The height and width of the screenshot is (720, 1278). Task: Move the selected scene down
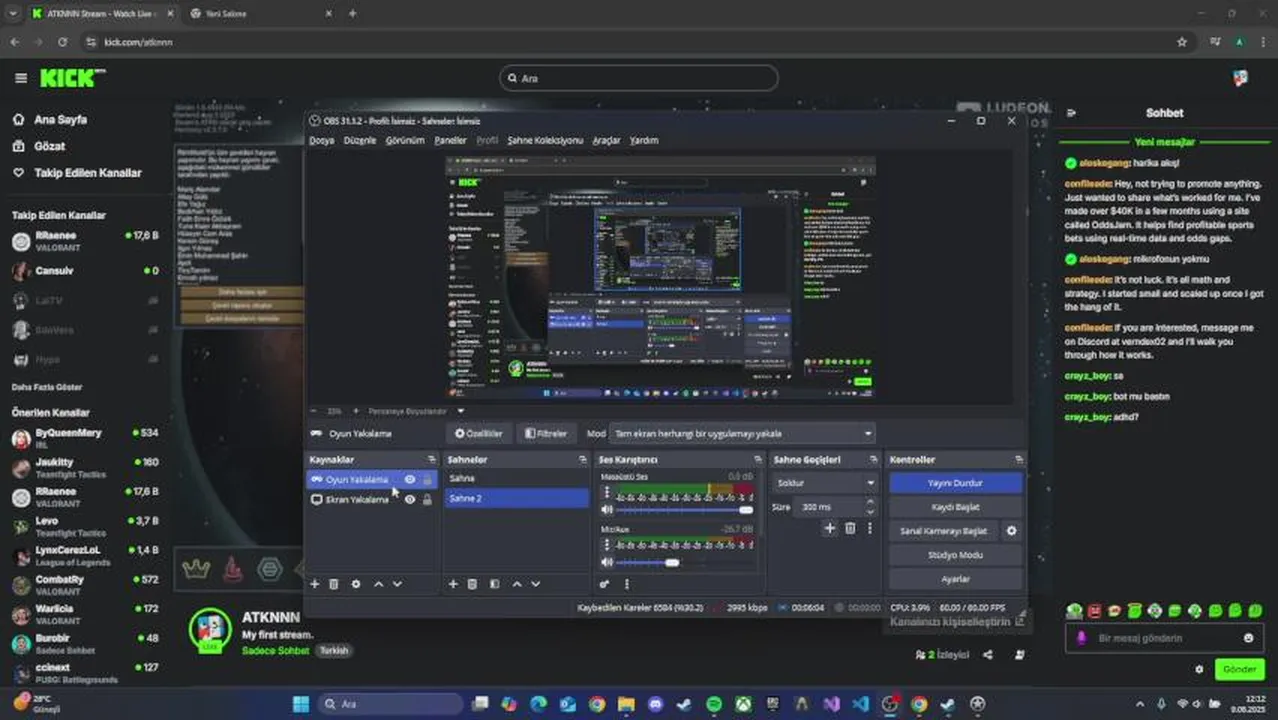[x=536, y=584]
